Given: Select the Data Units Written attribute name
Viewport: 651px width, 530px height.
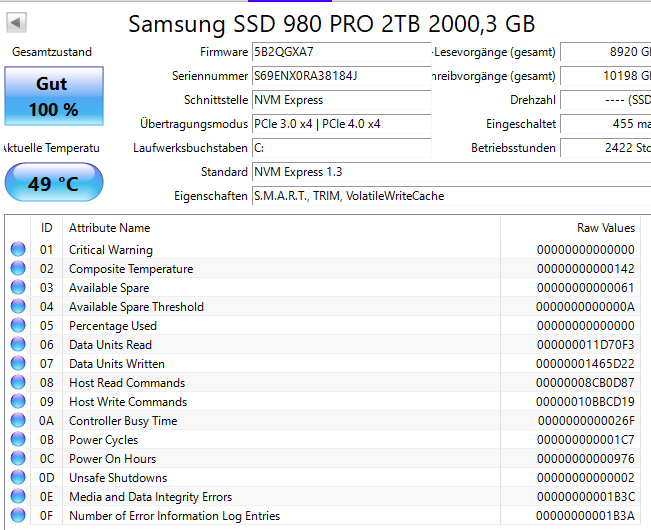Looking at the screenshot, I should tap(117, 364).
